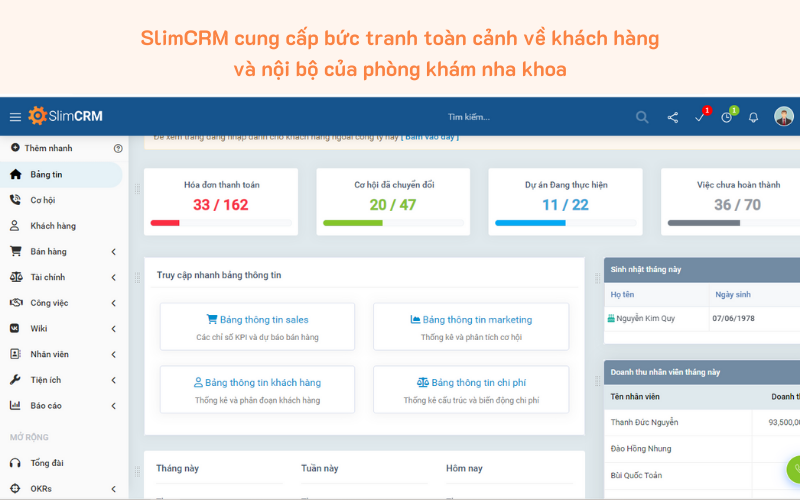Click the Hôm nay column heading

coord(464,468)
